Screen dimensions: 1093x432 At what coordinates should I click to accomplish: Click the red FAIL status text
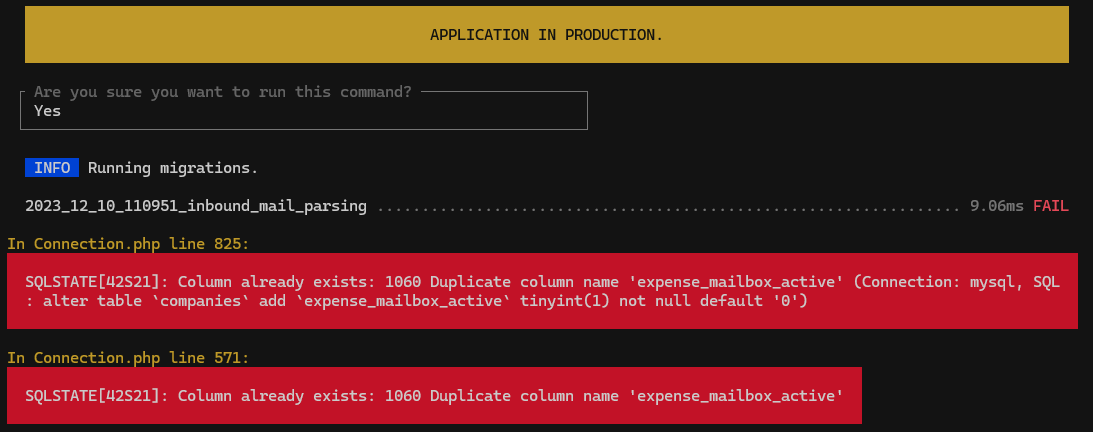(1050, 206)
